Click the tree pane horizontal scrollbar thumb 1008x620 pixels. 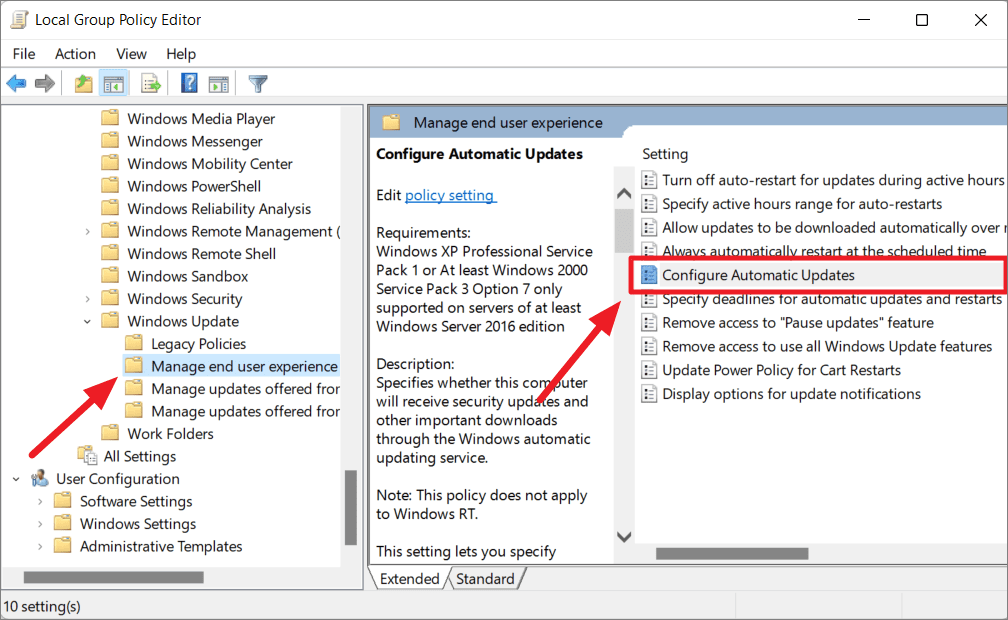pos(114,578)
